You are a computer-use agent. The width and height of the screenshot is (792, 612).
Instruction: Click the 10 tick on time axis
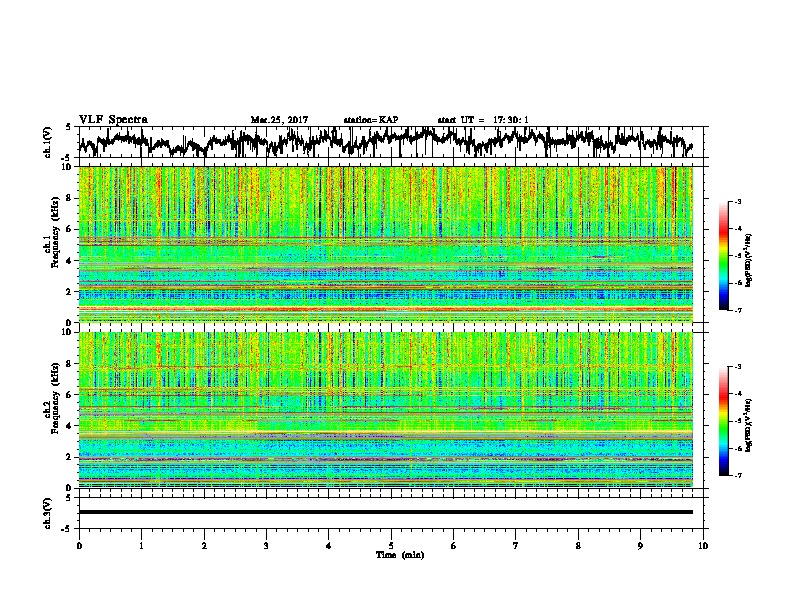coord(703,546)
